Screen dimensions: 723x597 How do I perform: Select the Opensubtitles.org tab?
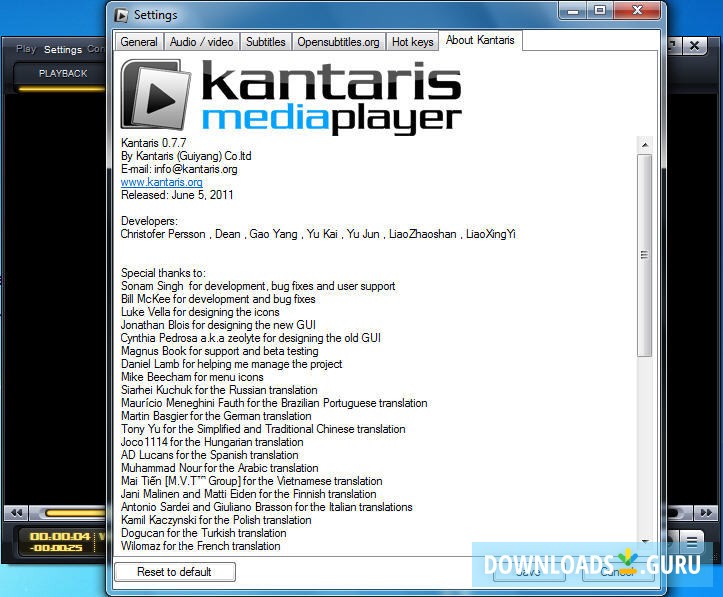tap(338, 42)
